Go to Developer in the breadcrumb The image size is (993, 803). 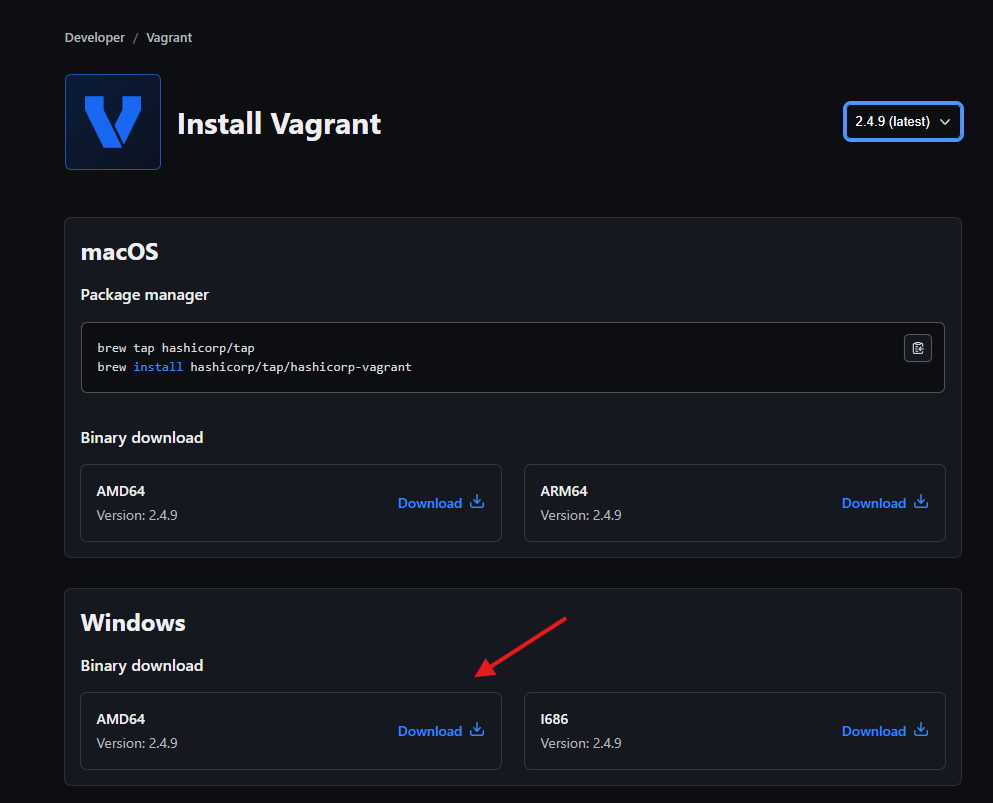pyautogui.click(x=95, y=38)
